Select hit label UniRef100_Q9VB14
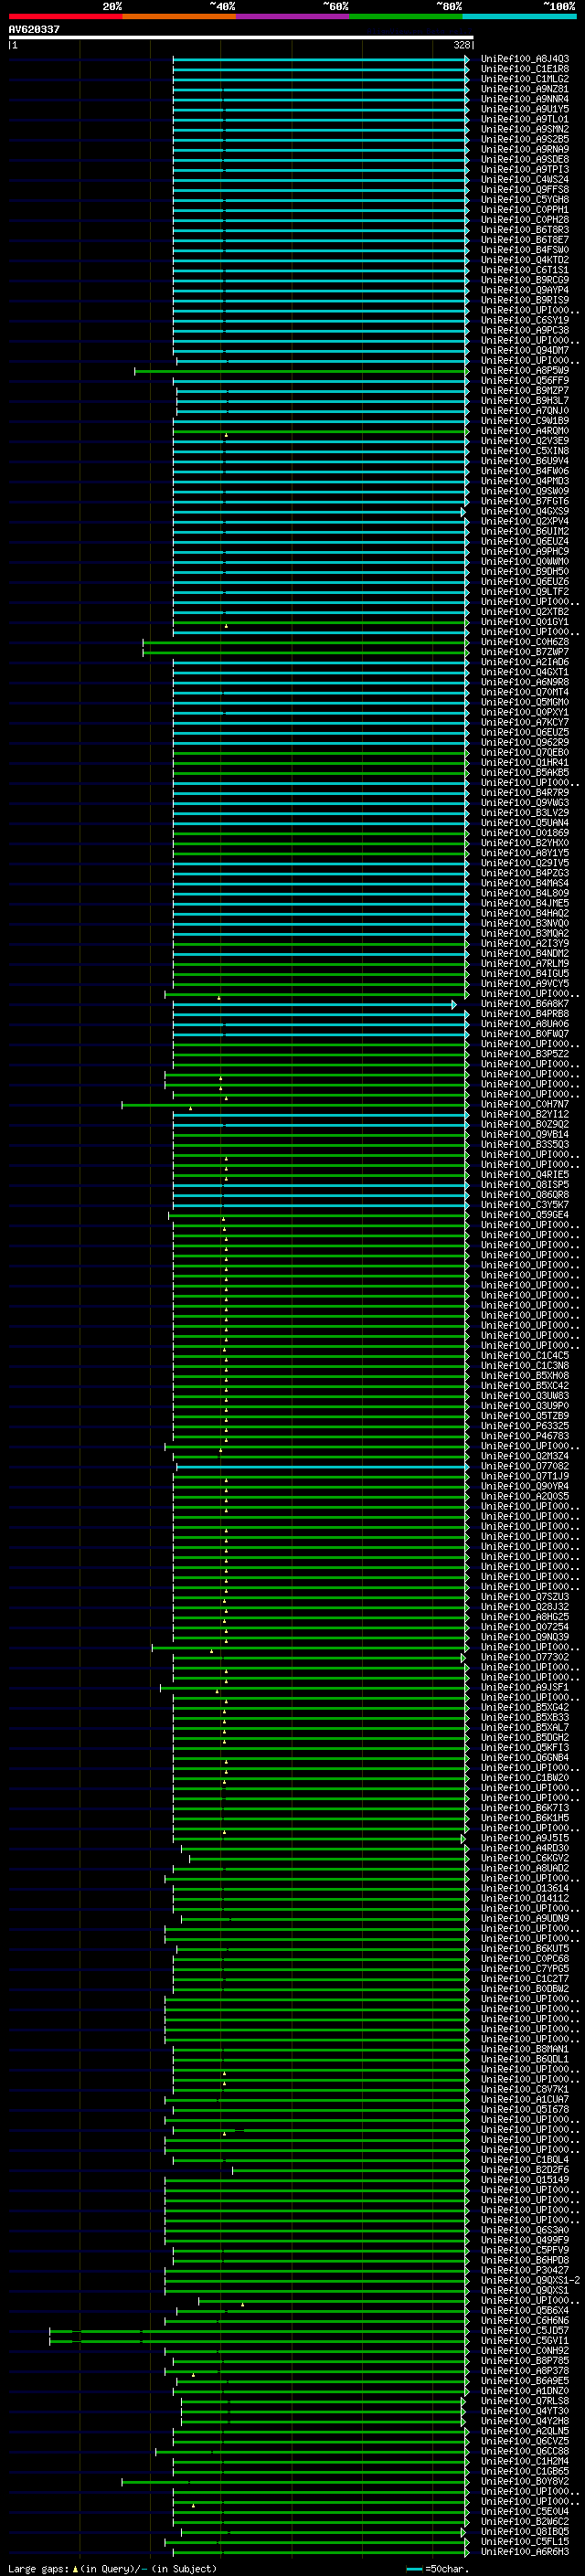 [524, 1135]
